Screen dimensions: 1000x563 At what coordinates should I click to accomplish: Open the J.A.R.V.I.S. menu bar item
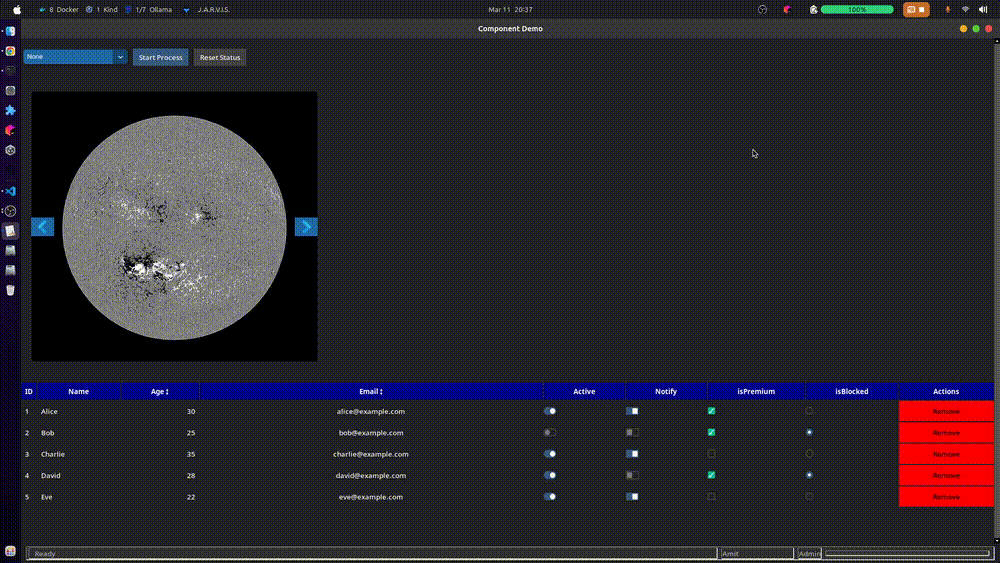[206, 9]
